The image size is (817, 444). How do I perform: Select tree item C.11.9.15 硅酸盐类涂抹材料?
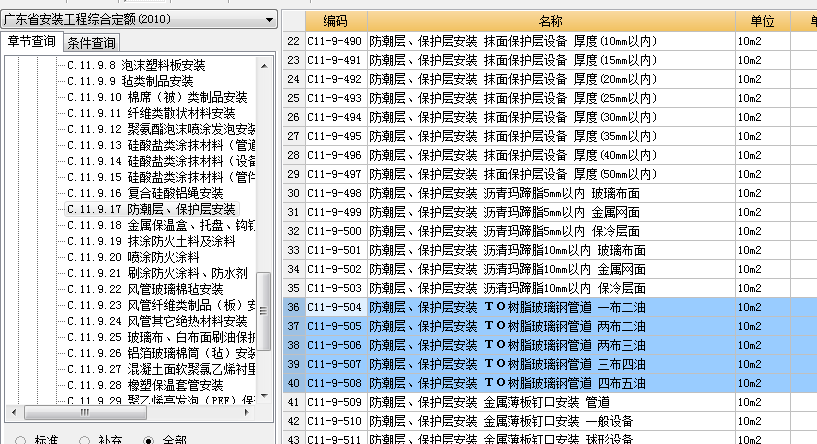161,178
